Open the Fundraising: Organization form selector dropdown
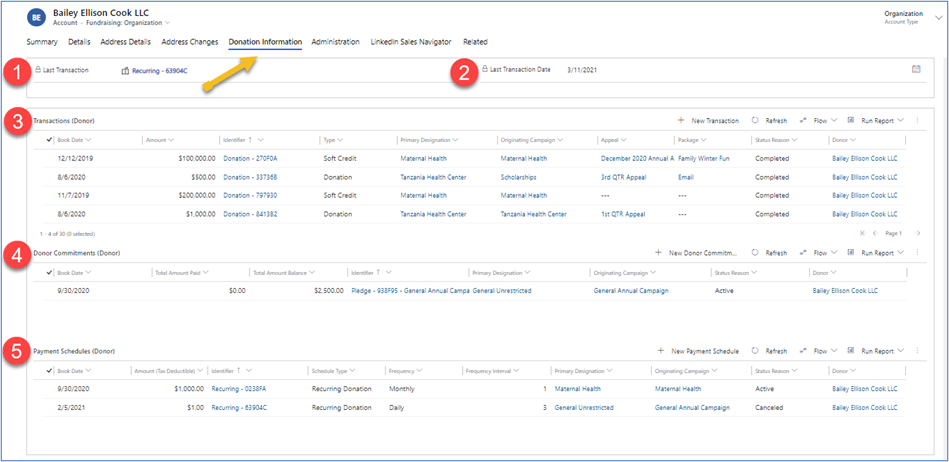Image resolution: width=949 pixels, height=462 pixels. [167, 22]
